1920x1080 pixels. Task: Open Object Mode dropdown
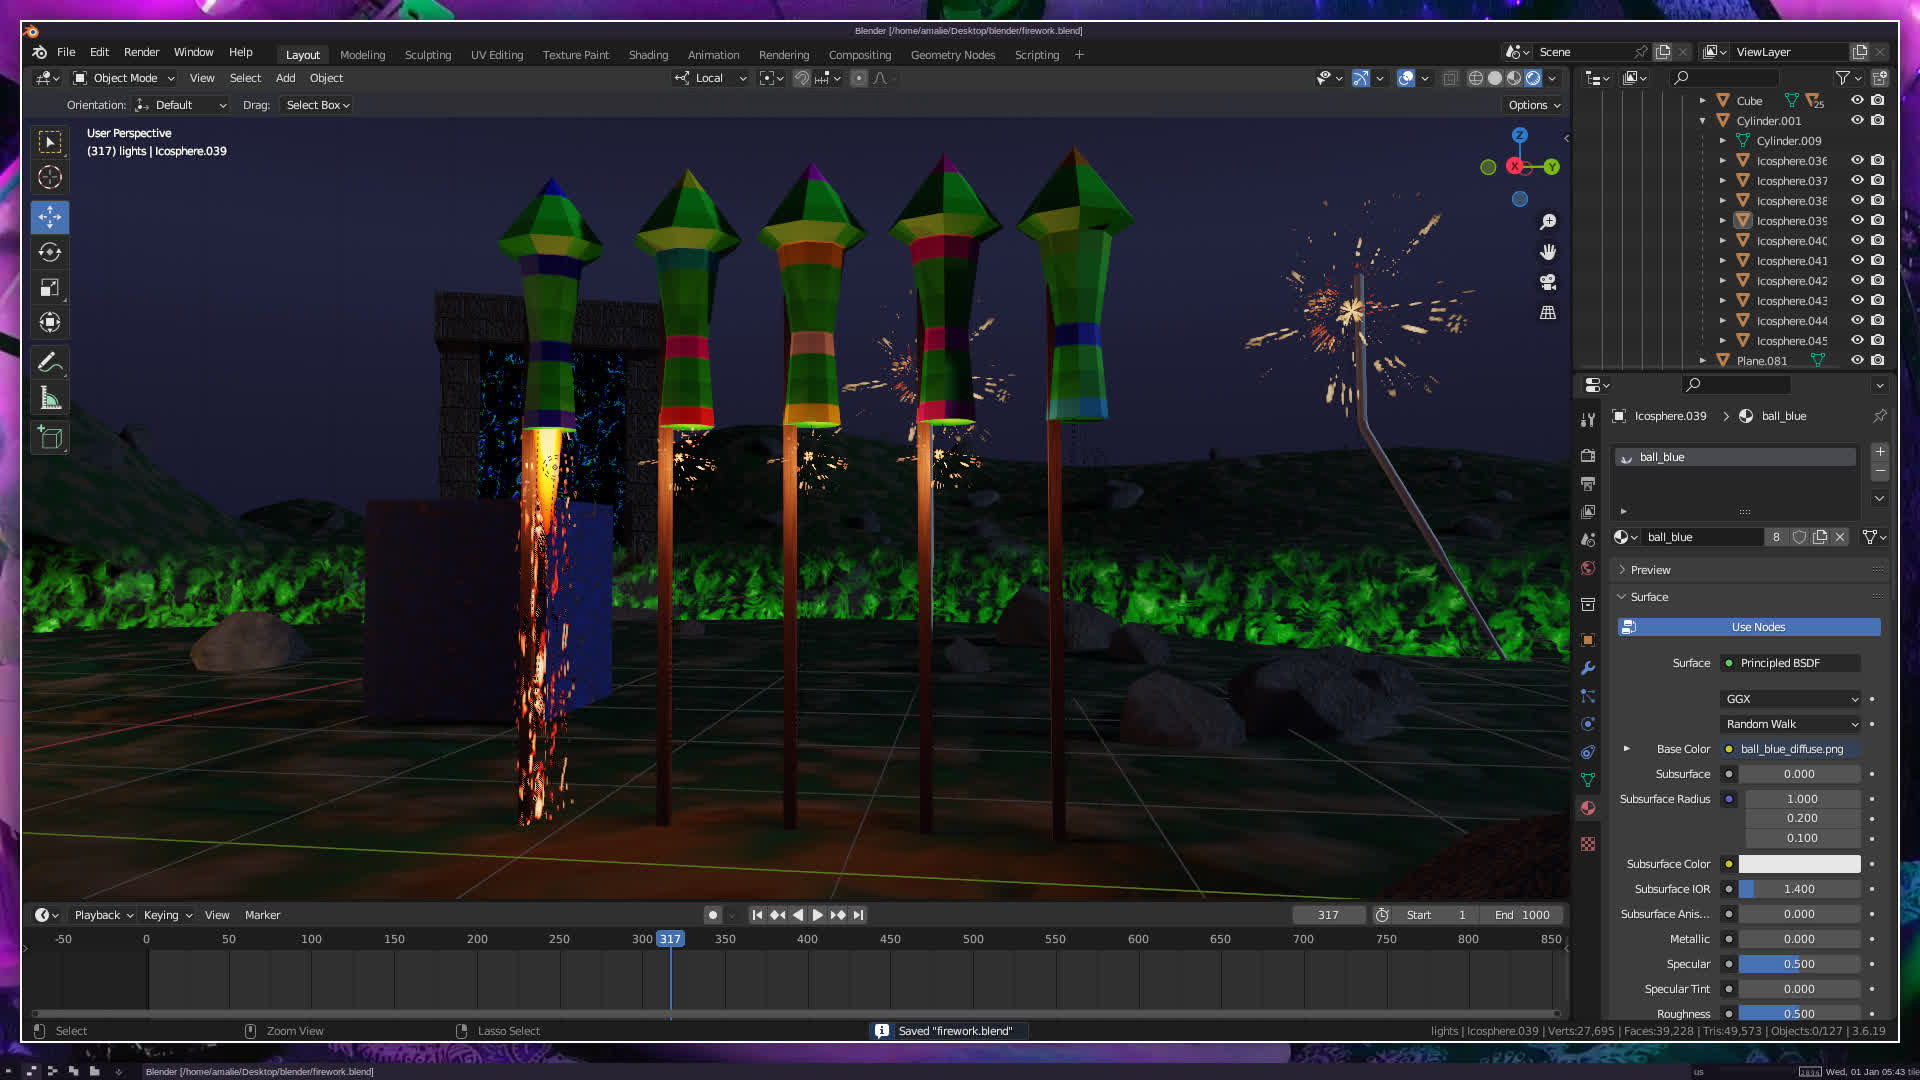click(x=125, y=78)
